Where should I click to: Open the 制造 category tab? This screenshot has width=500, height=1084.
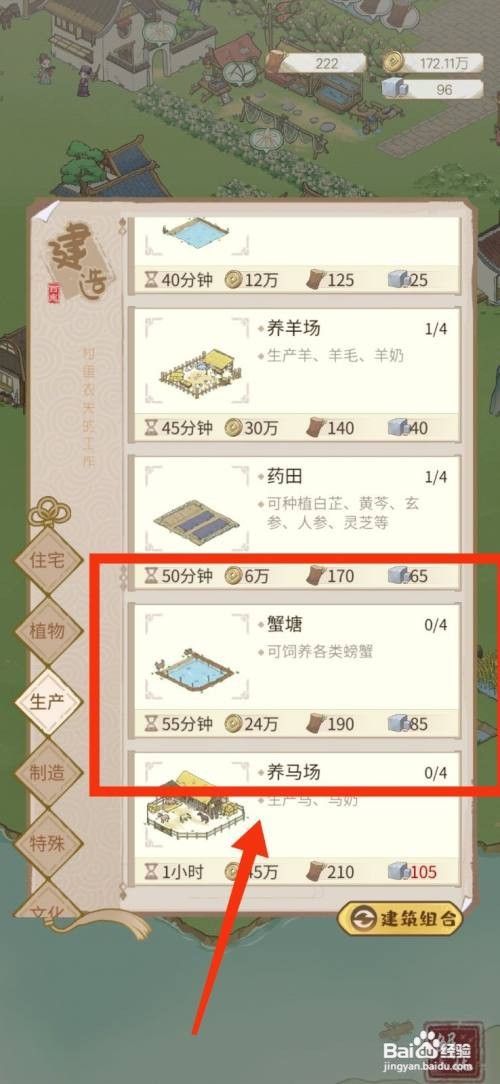click(x=48, y=773)
